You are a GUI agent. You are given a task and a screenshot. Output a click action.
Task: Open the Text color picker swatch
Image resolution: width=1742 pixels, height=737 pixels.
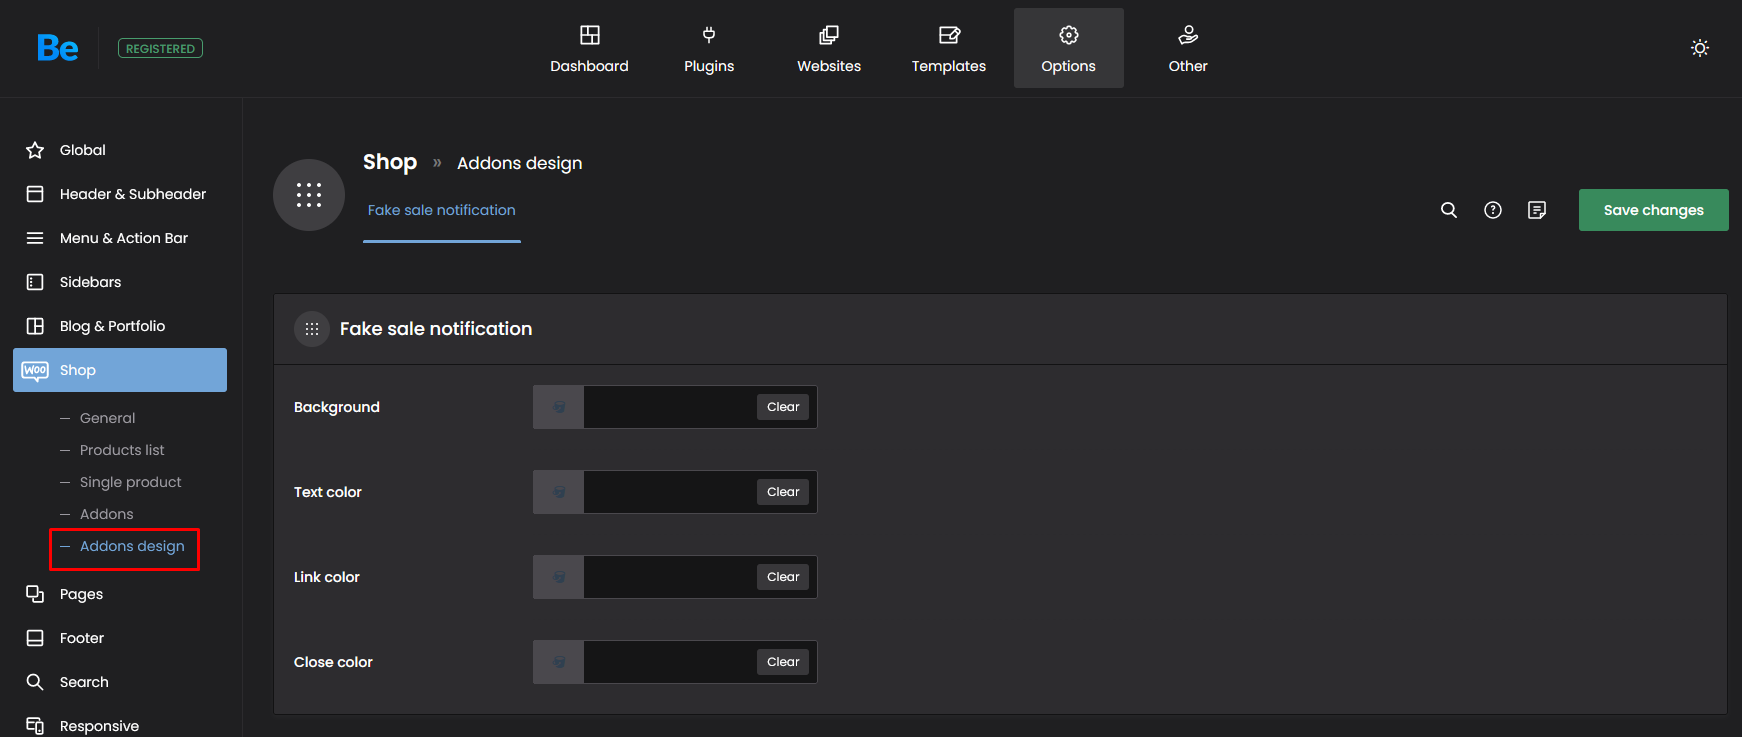(x=559, y=492)
